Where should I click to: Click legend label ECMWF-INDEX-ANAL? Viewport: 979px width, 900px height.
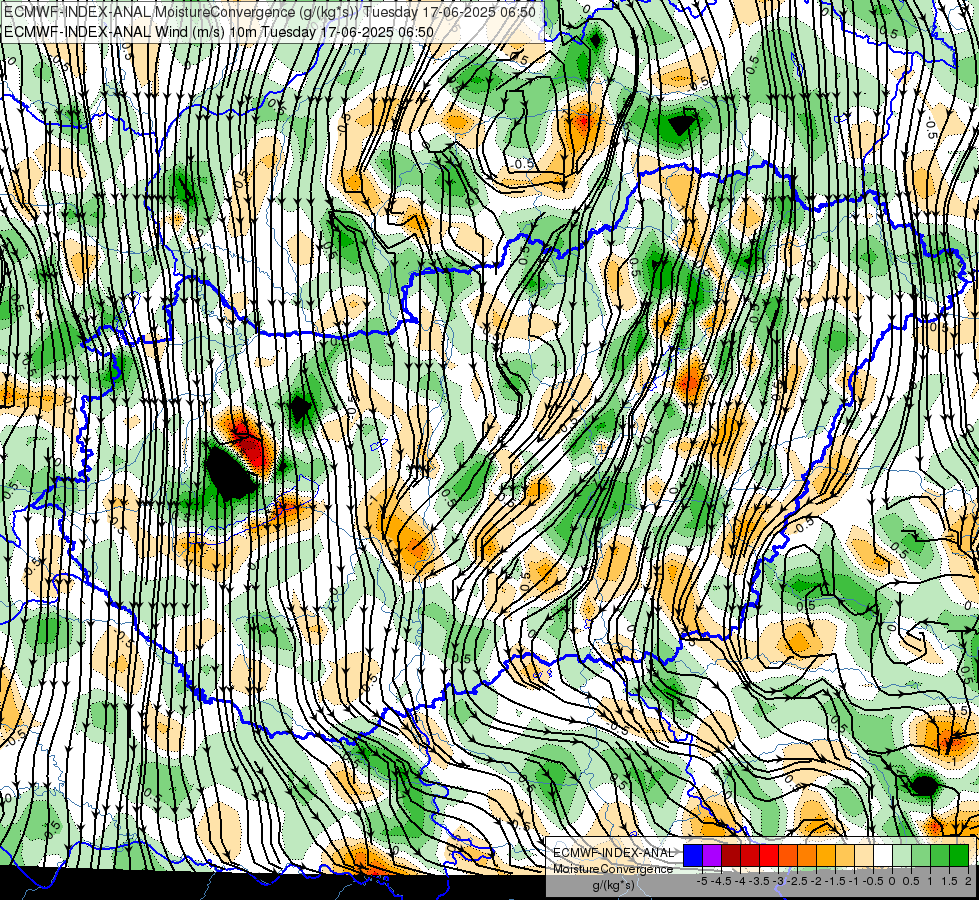[x=614, y=853]
